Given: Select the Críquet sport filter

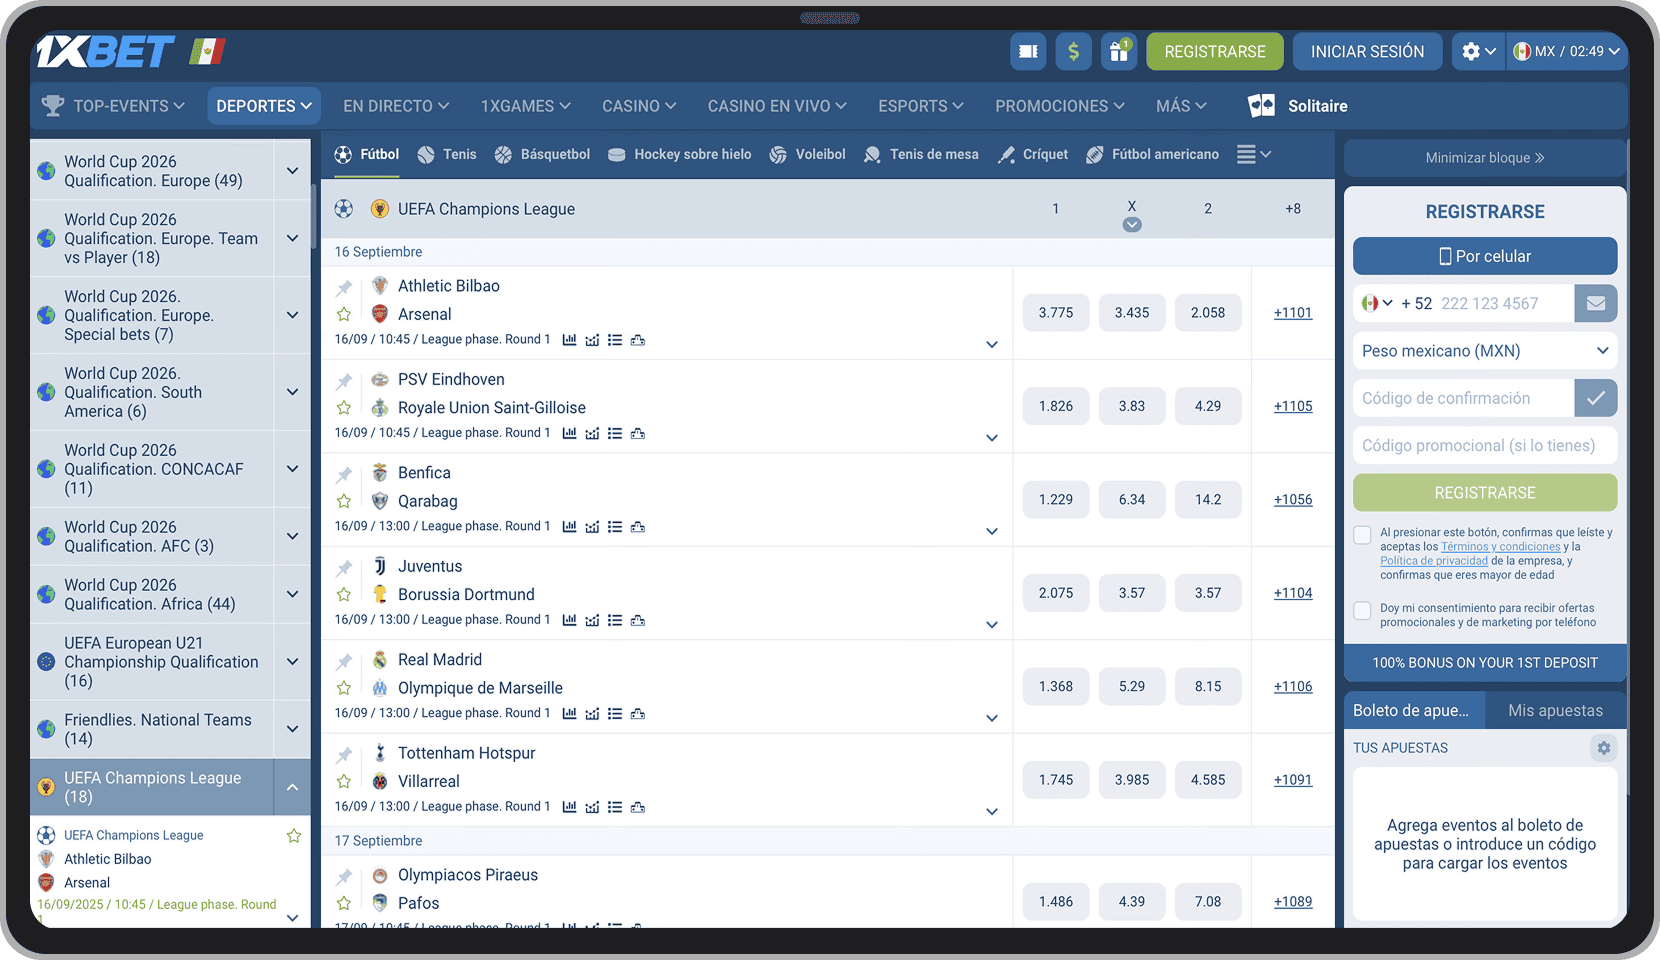Looking at the screenshot, I should (x=1033, y=154).
